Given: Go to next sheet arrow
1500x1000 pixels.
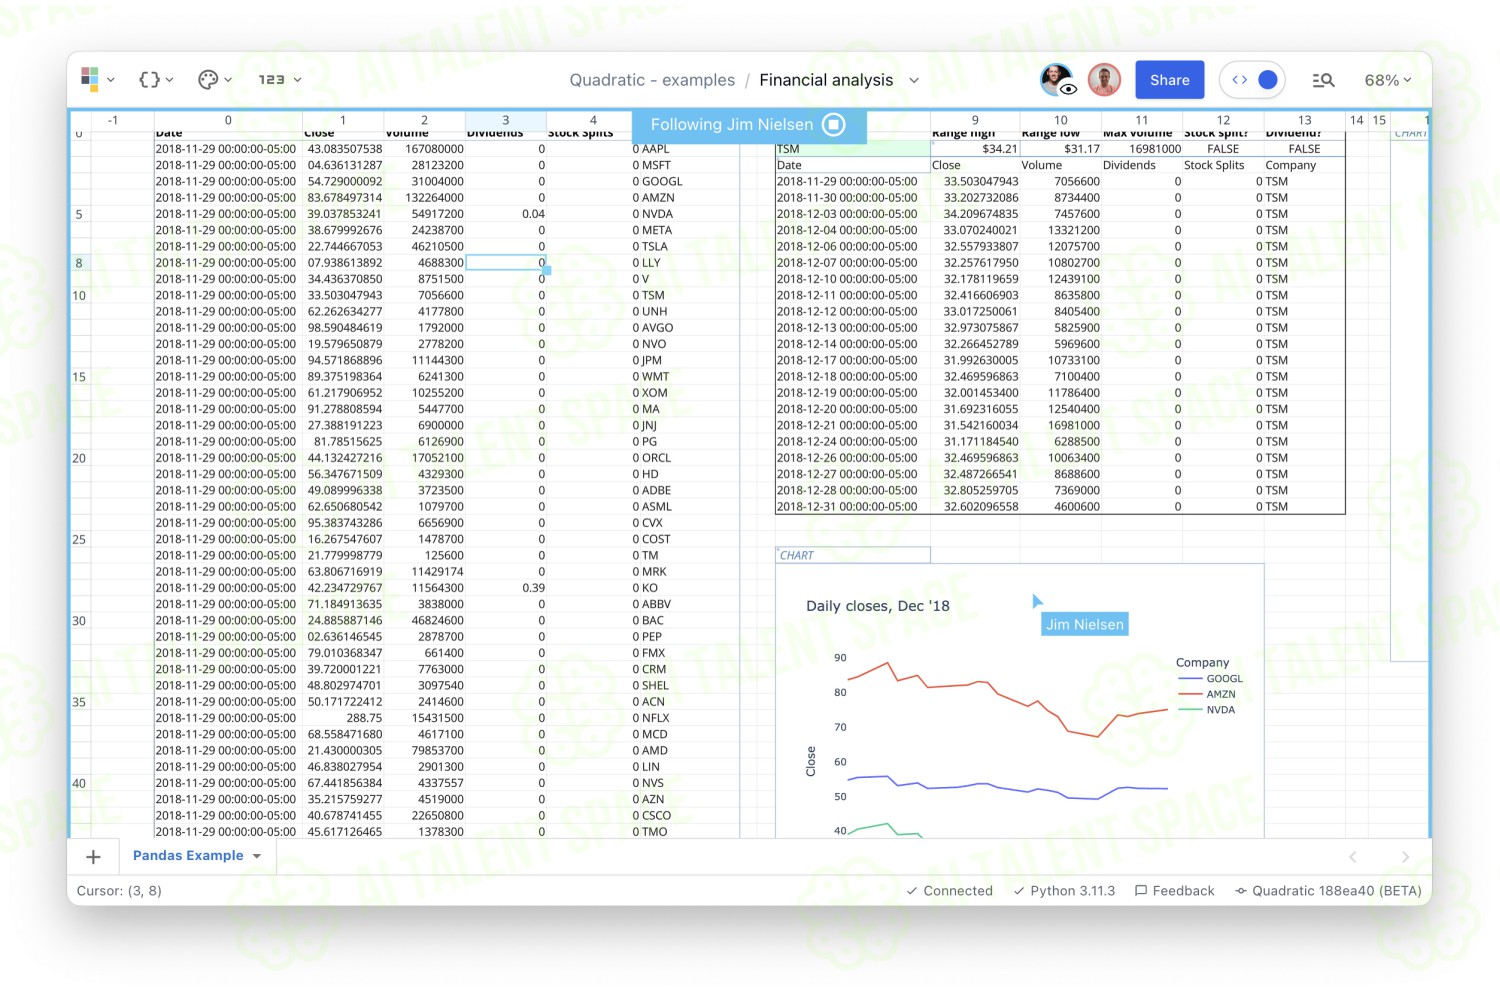Looking at the screenshot, I should [1405, 857].
